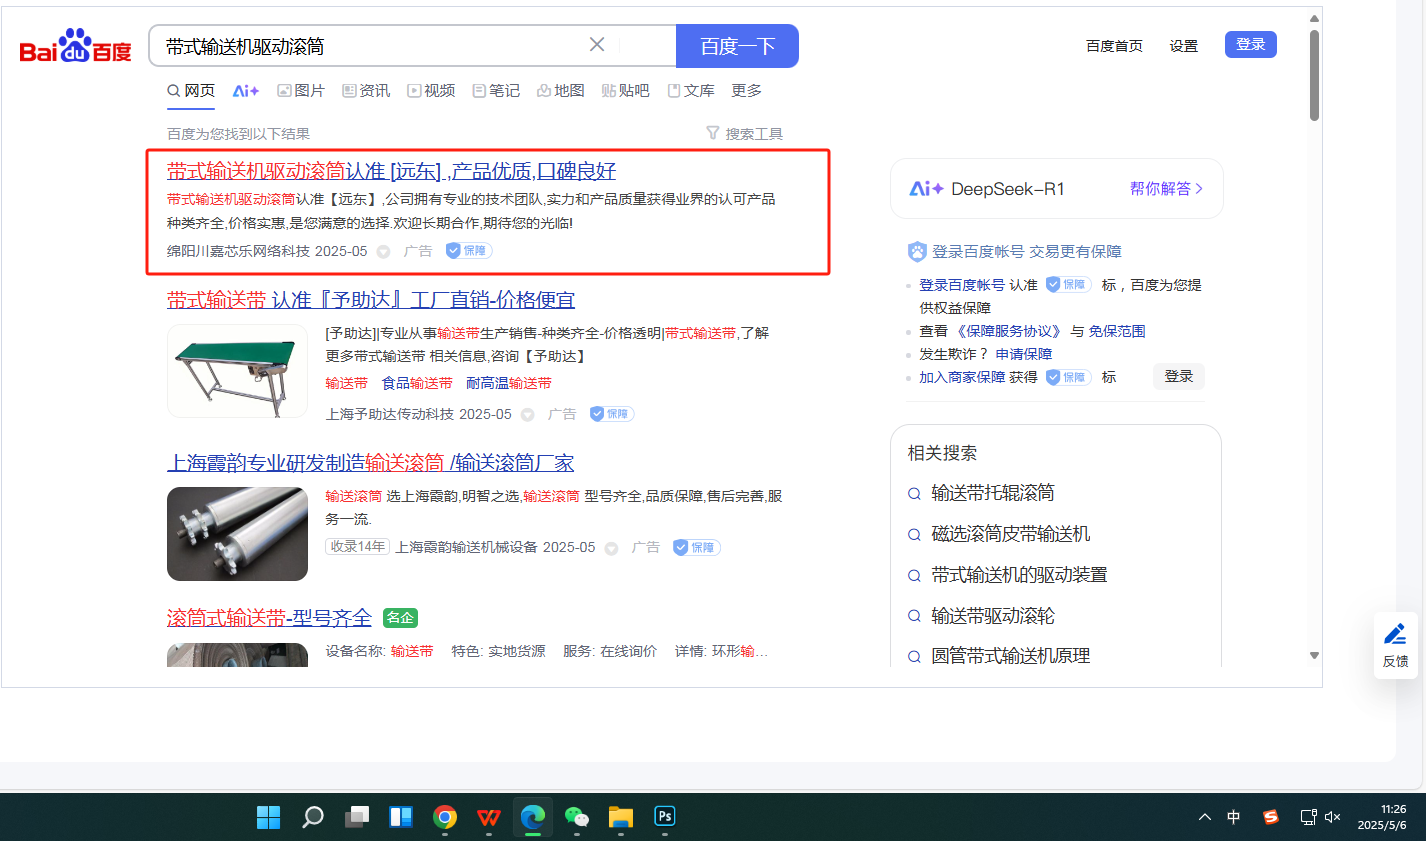
Task: Switch to the 视频 video tab
Action: point(431,91)
